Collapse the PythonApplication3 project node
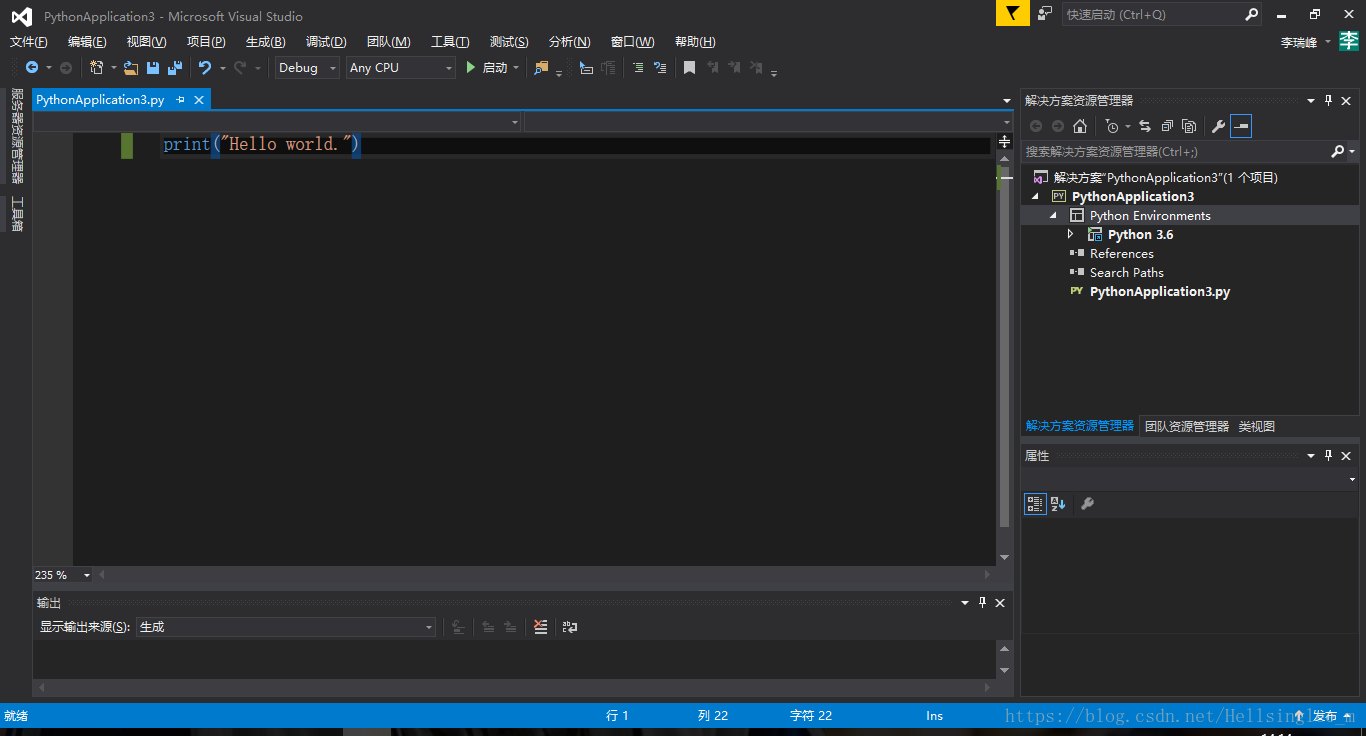 click(x=1035, y=197)
